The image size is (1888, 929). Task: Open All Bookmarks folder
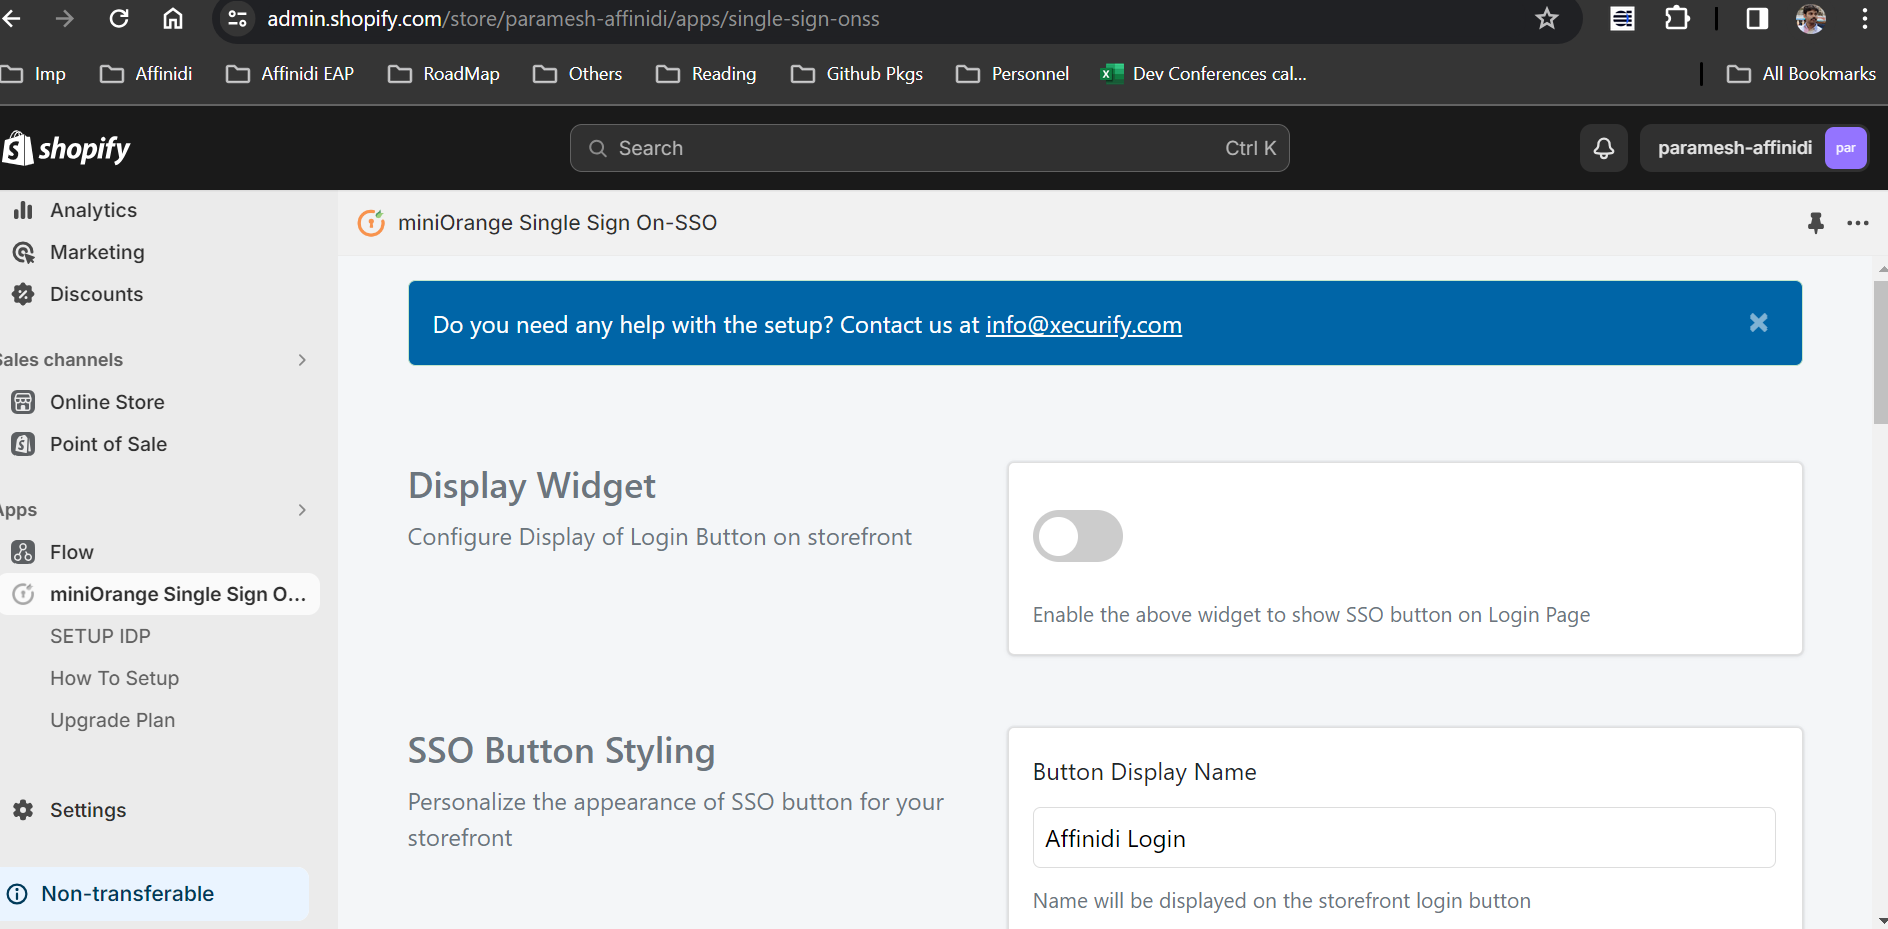pyautogui.click(x=1800, y=74)
